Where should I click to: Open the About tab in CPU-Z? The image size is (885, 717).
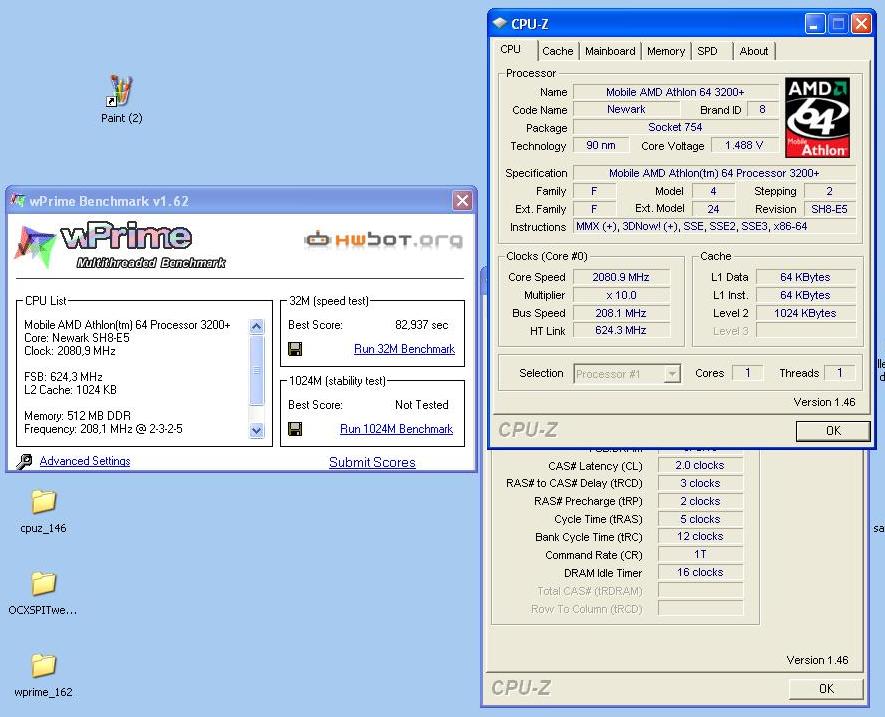(x=754, y=51)
